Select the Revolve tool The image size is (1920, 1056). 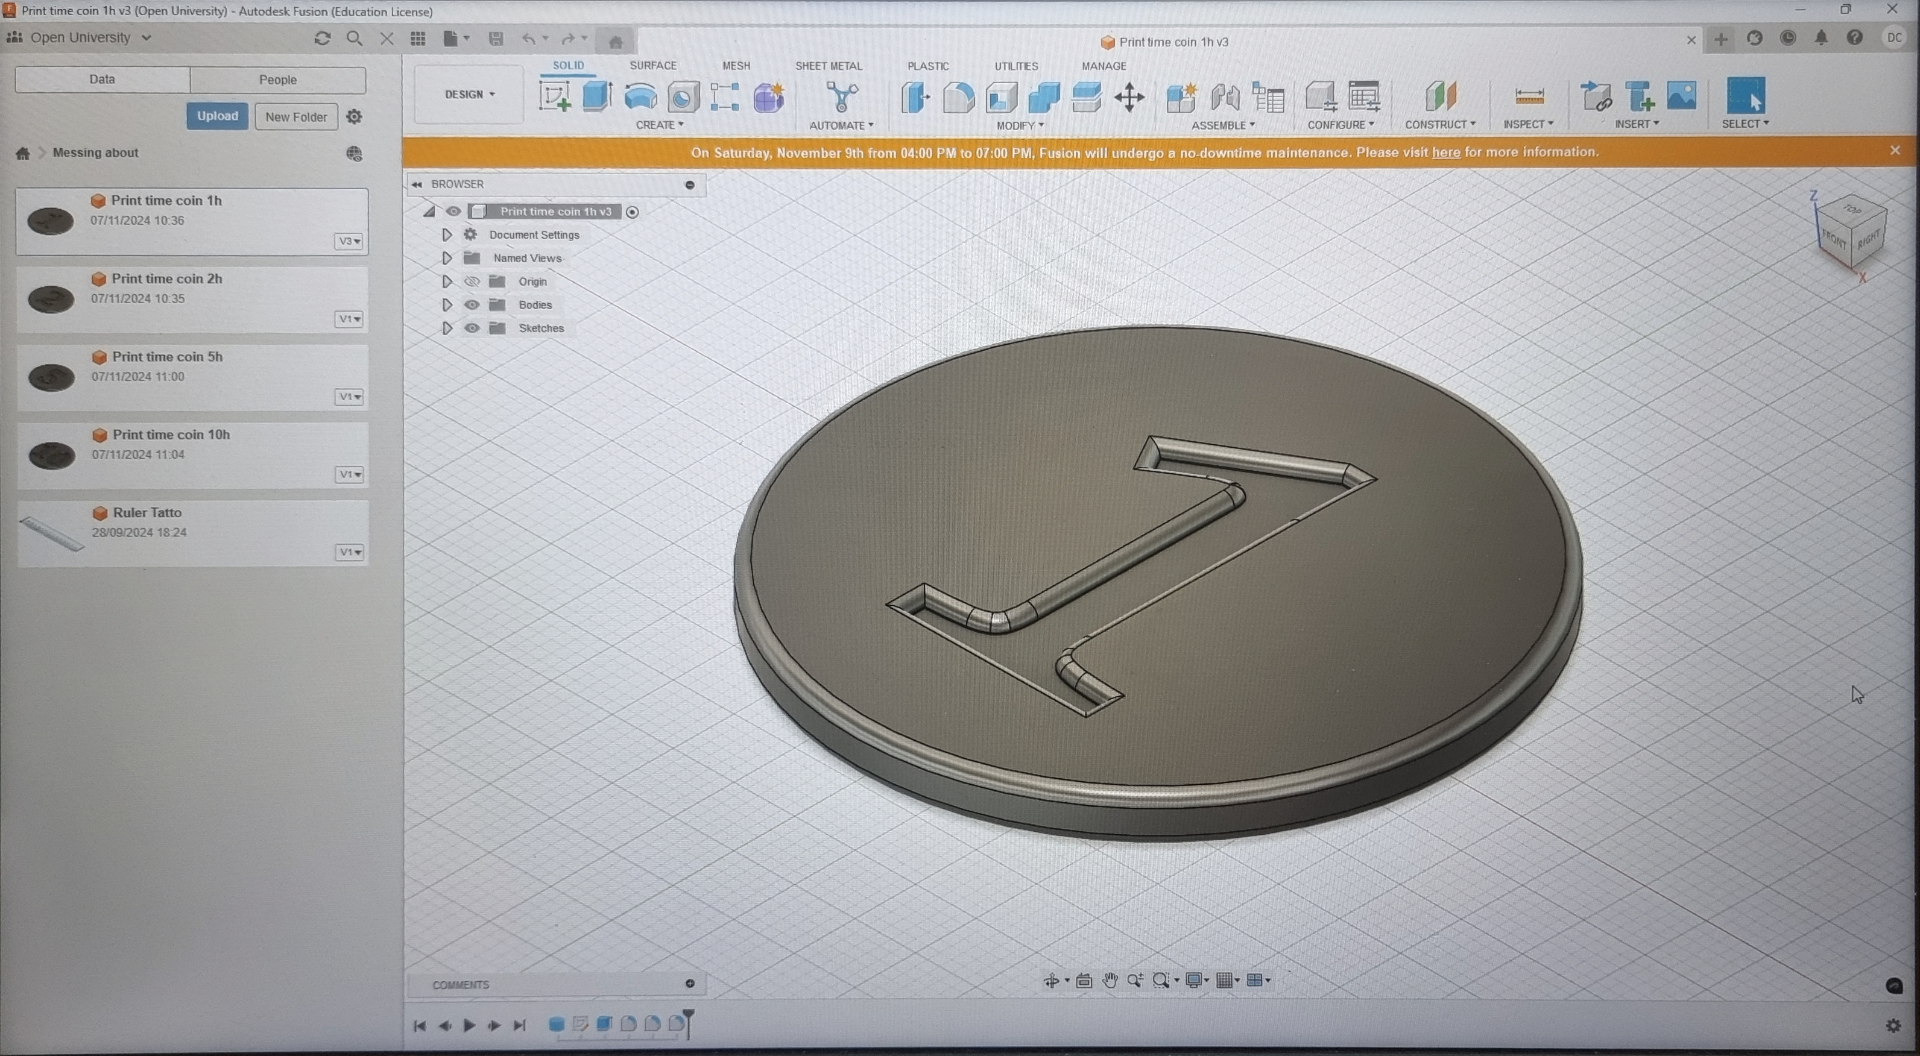tap(640, 97)
